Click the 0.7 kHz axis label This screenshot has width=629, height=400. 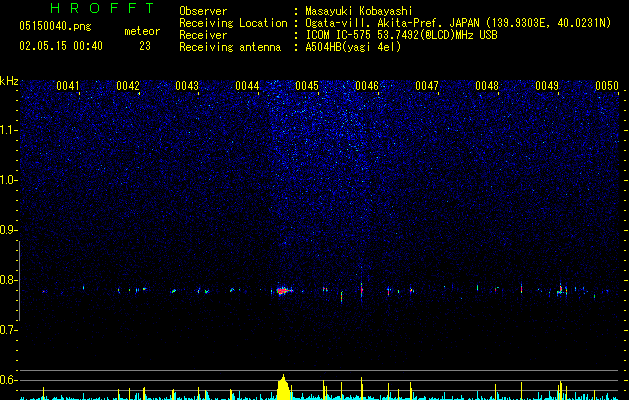[x=8, y=330]
